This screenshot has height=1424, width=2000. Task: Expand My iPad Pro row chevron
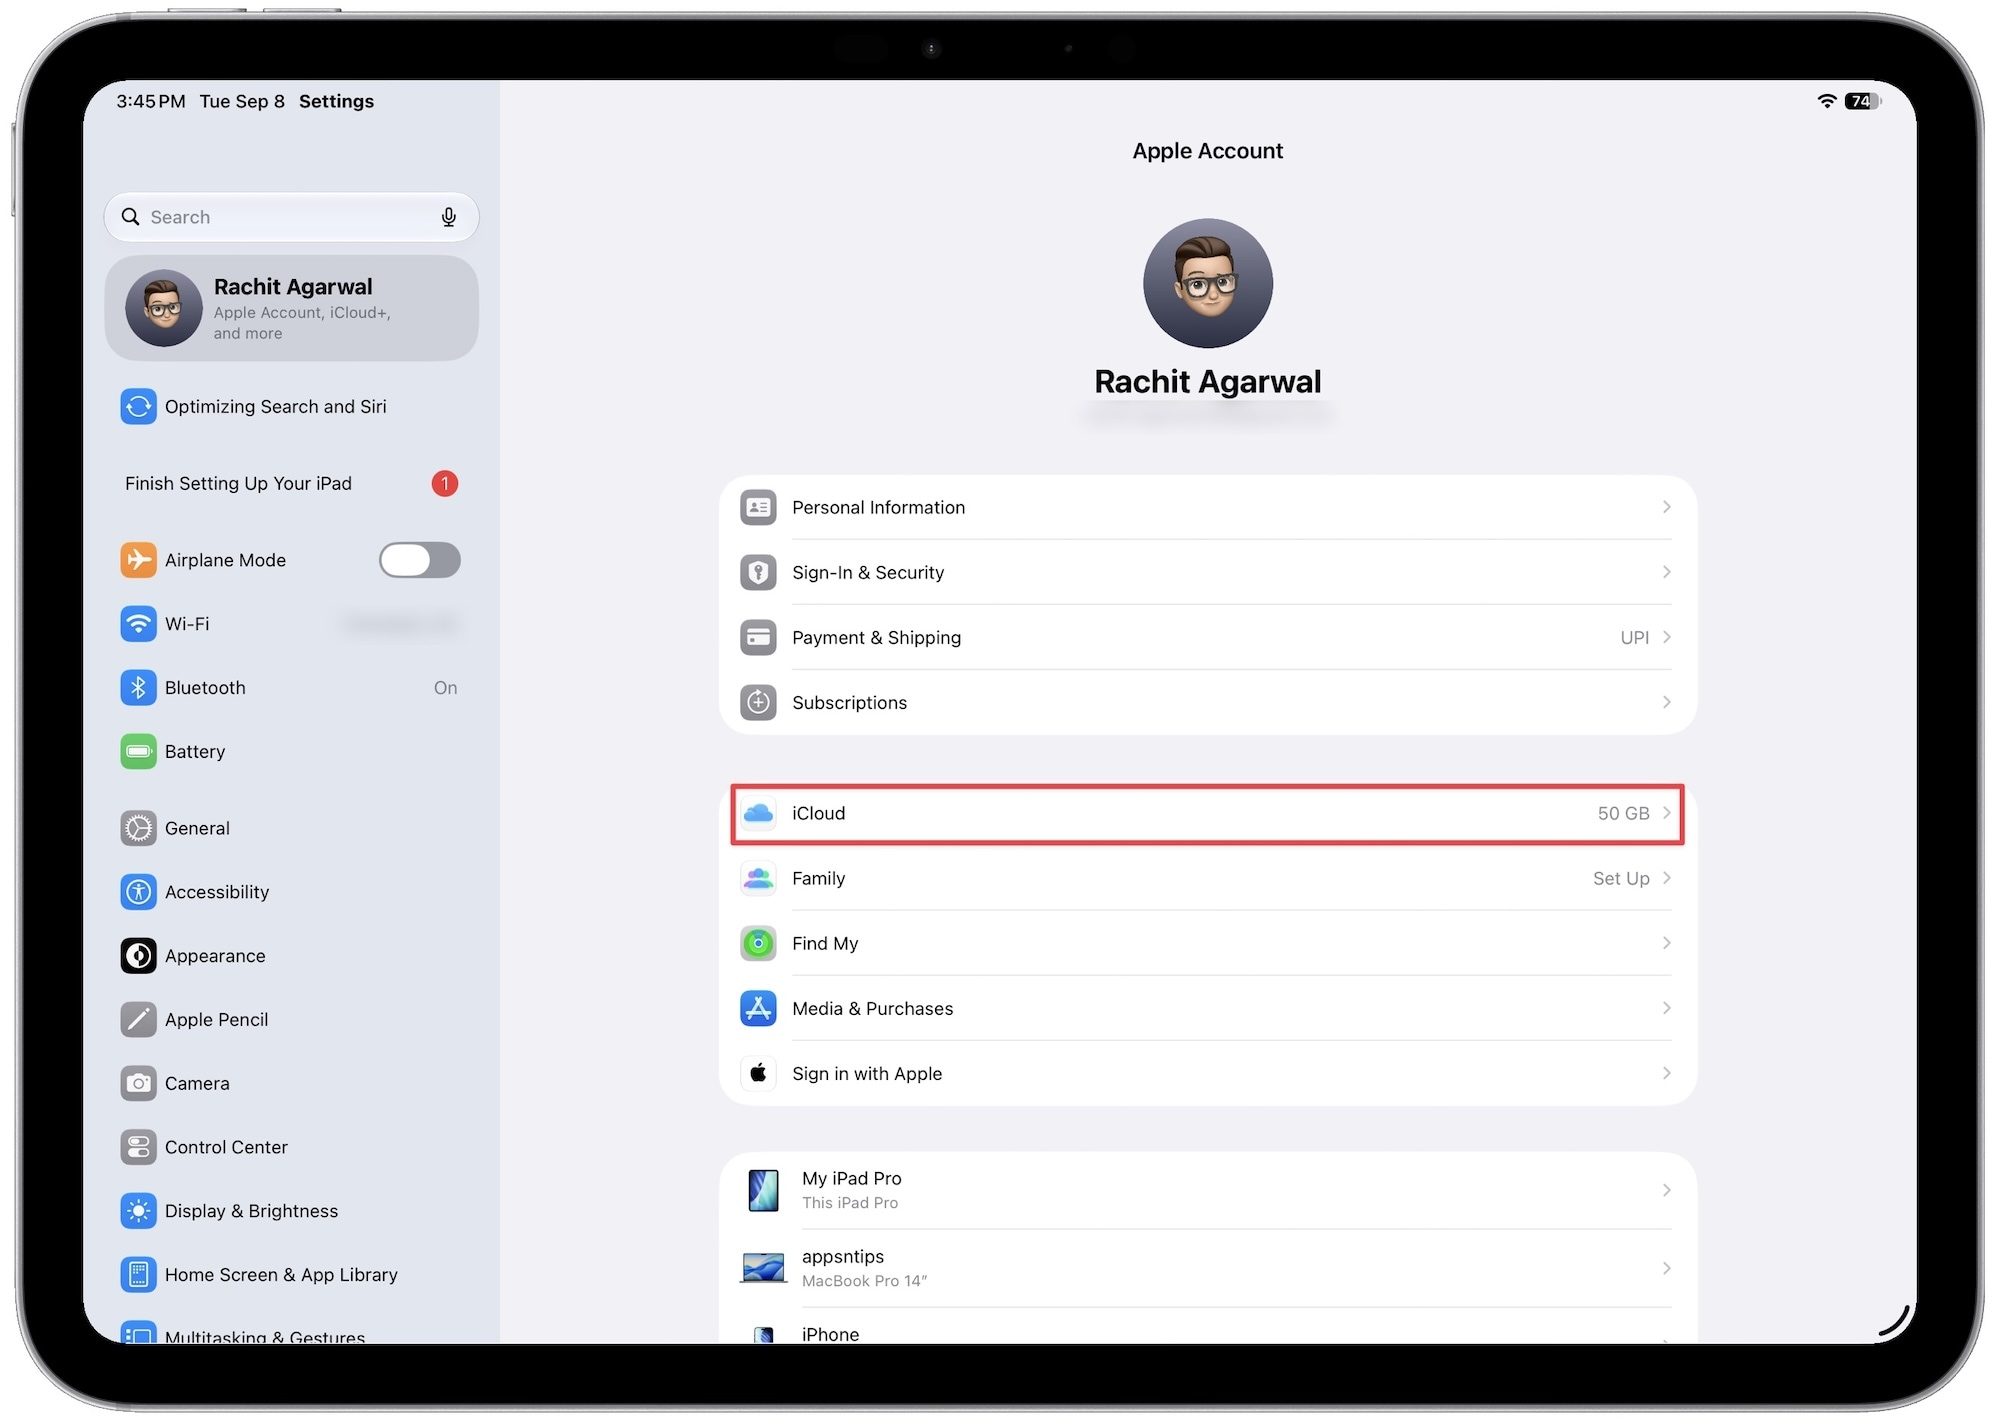pos(1666,1190)
